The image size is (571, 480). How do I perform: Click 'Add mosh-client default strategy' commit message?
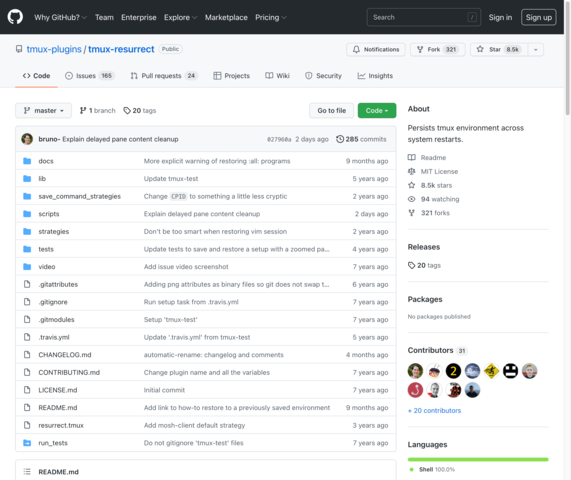coord(194,425)
